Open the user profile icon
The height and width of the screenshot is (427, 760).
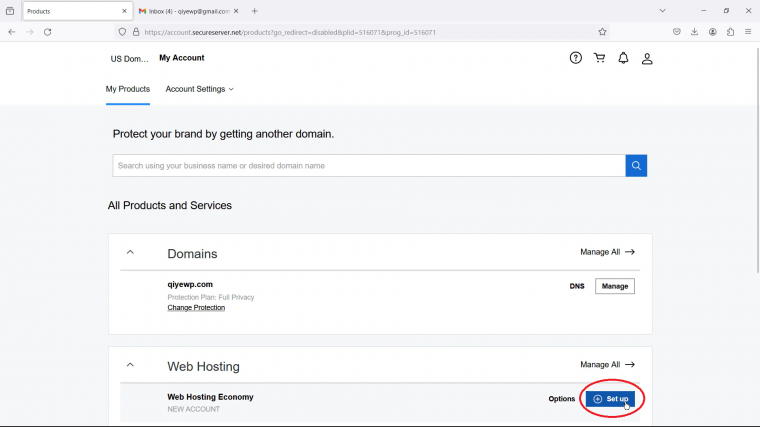(647, 59)
